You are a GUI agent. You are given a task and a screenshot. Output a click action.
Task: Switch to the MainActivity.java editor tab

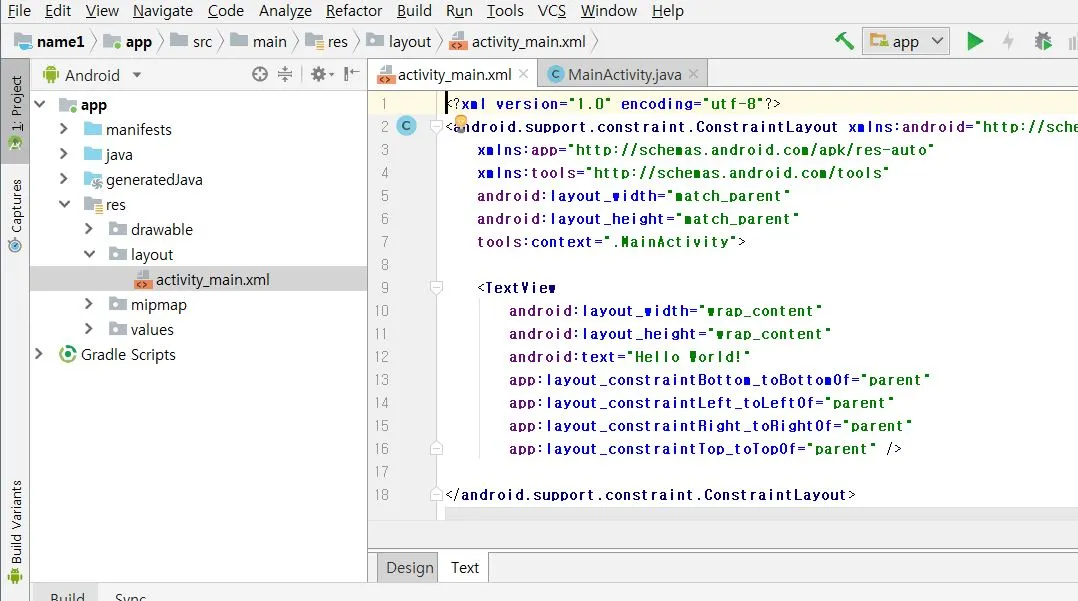624,74
